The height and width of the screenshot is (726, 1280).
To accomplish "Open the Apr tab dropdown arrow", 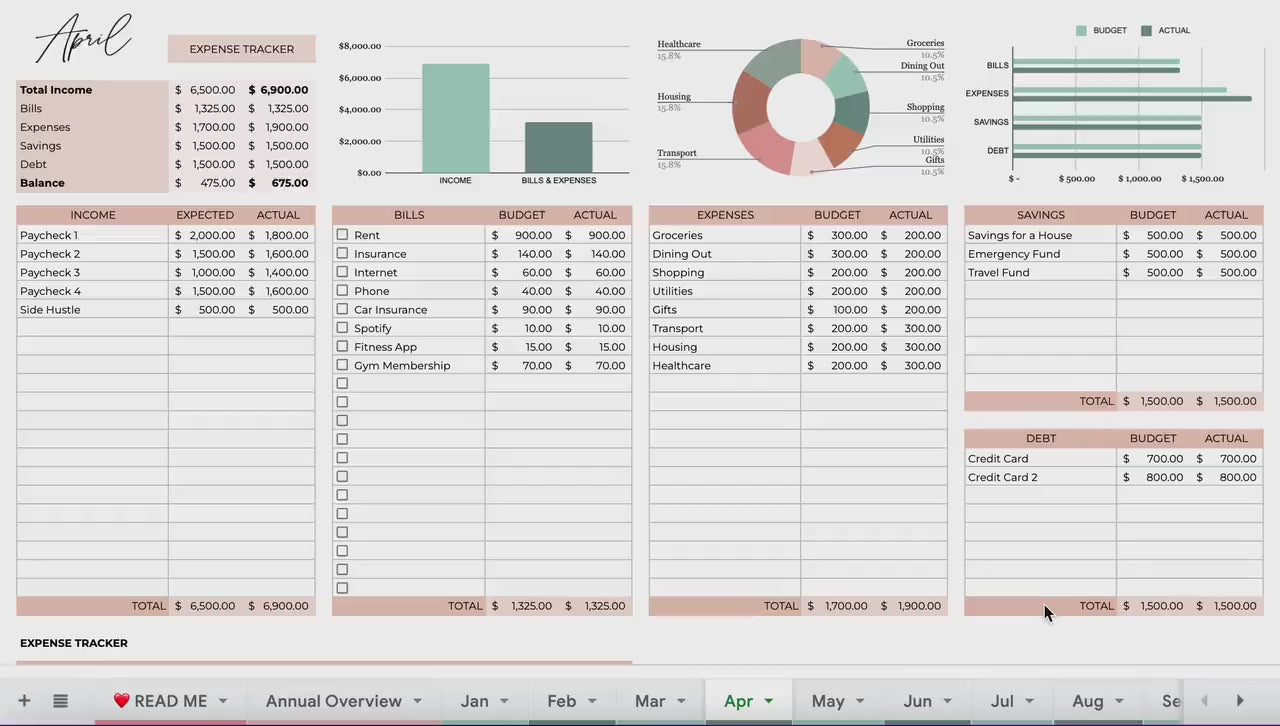I will pyautogui.click(x=769, y=702).
